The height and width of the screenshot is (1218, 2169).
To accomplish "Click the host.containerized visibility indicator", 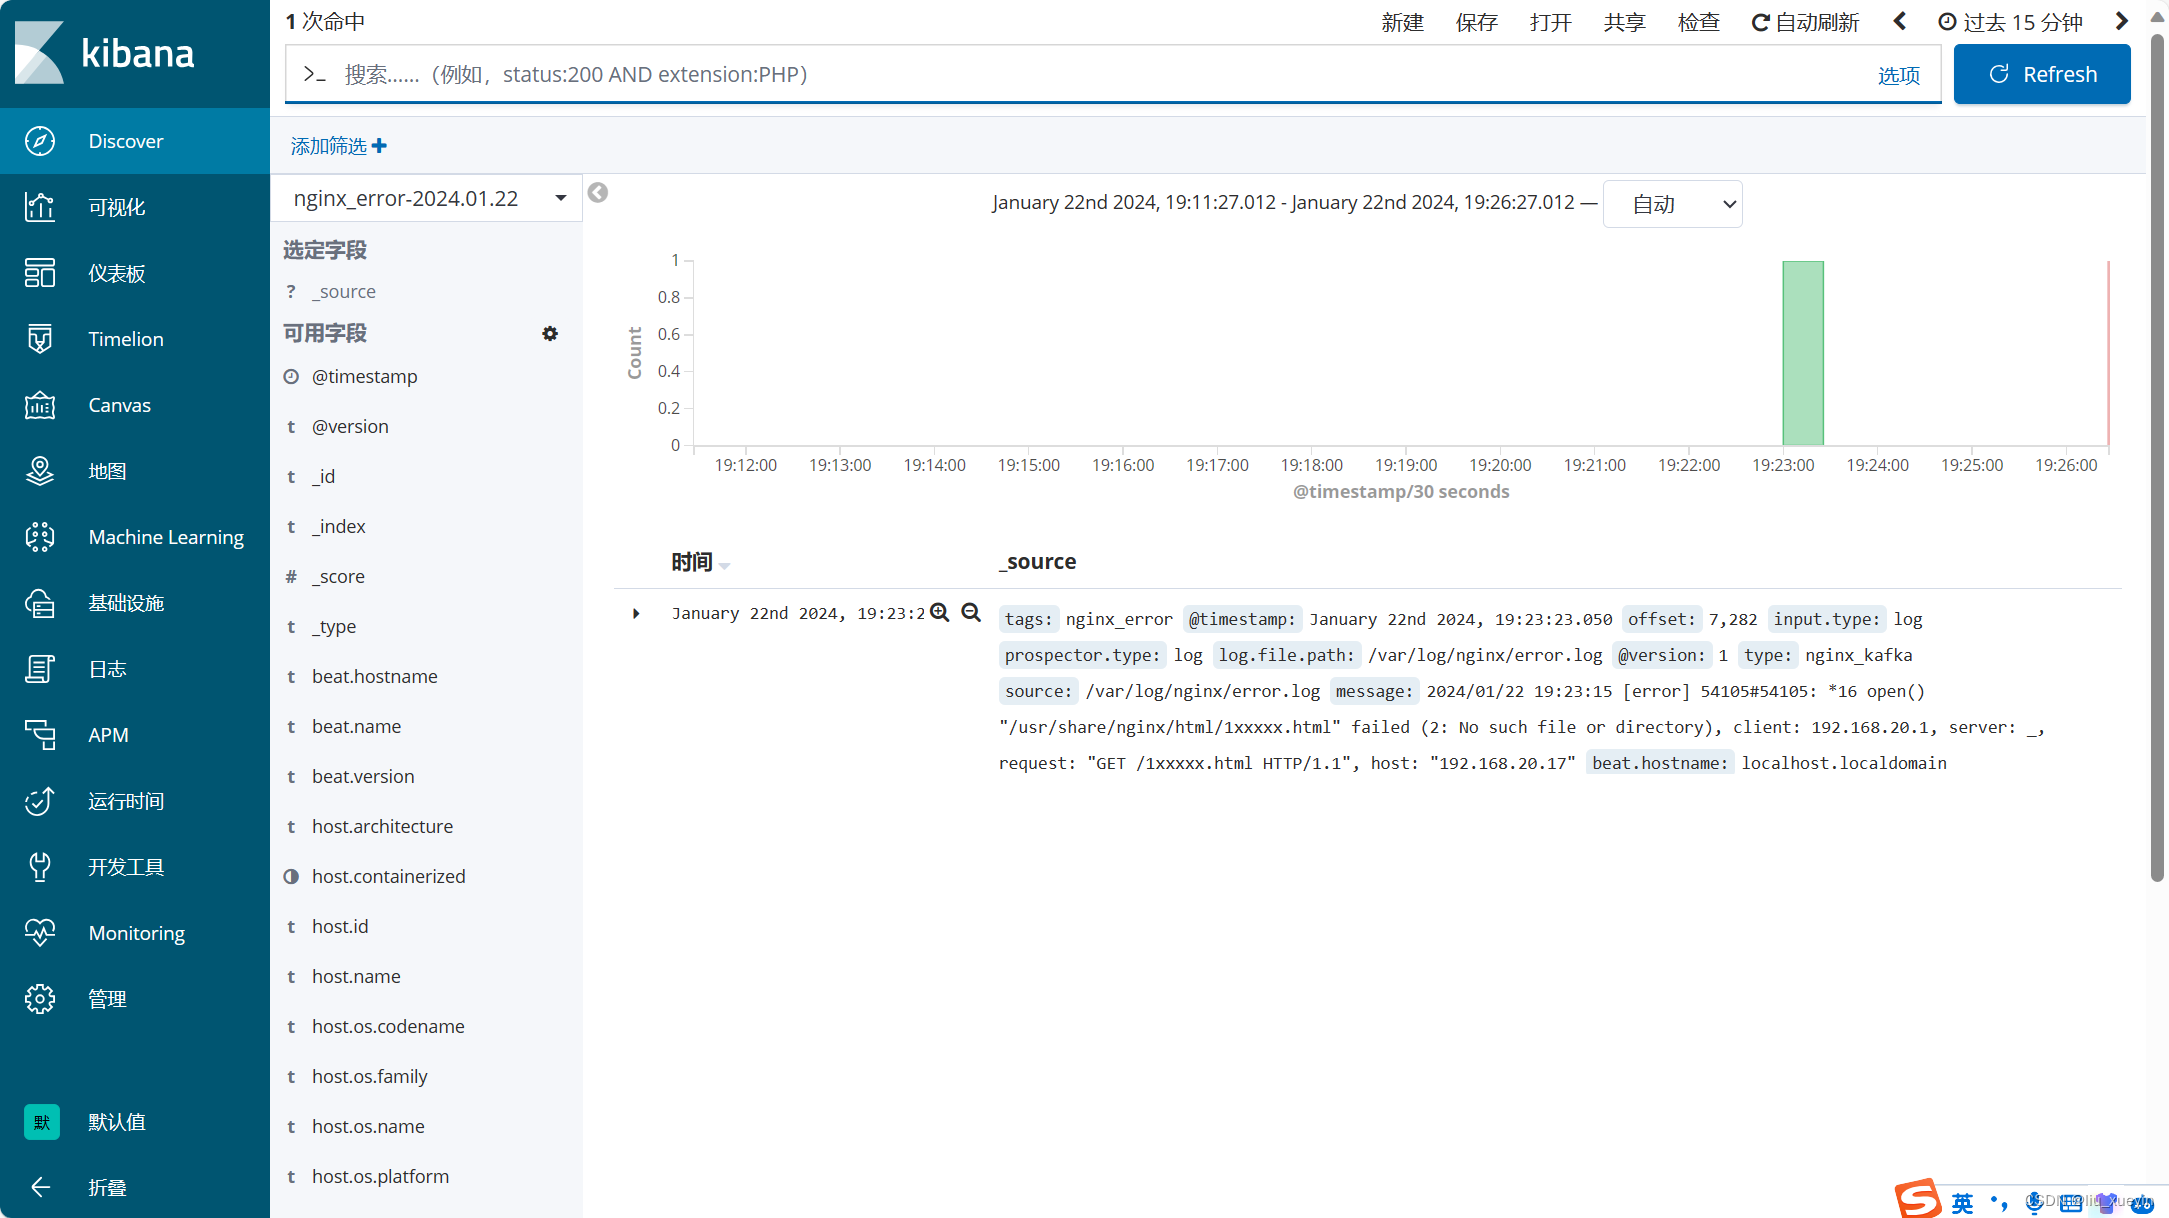I will pos(293,876).
